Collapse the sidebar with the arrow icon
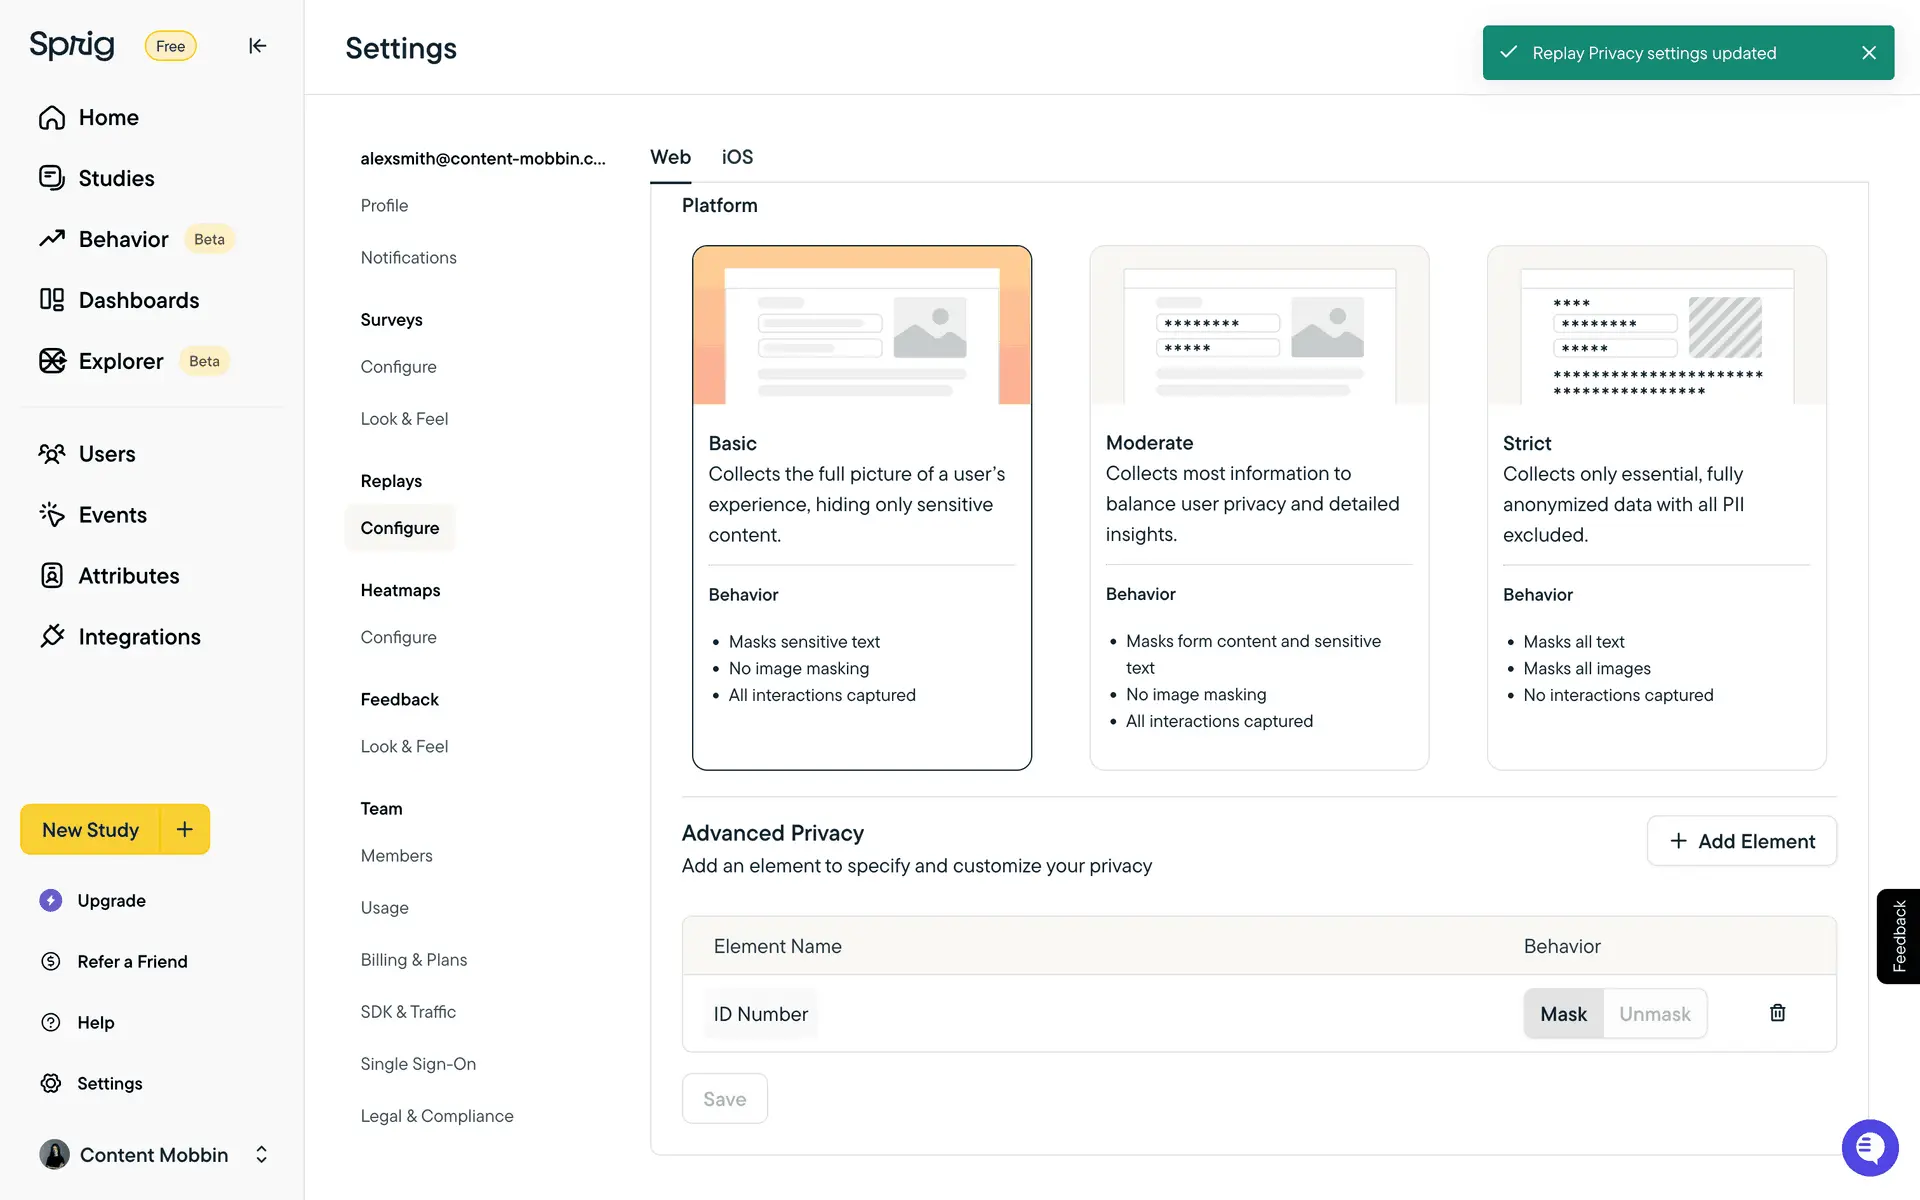Screen dimensions: 1920x1200 point(257,46)
